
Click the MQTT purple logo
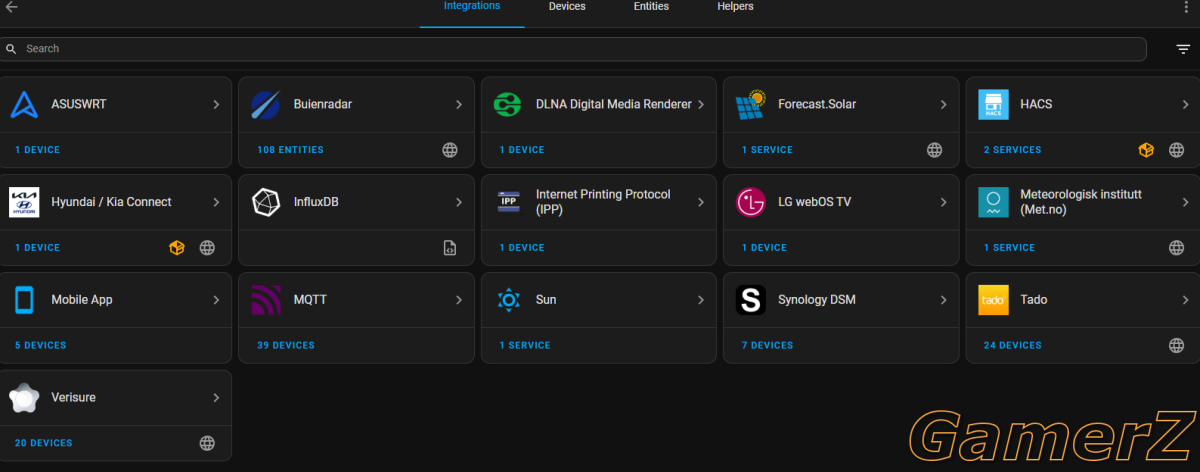tap(266, 300)
